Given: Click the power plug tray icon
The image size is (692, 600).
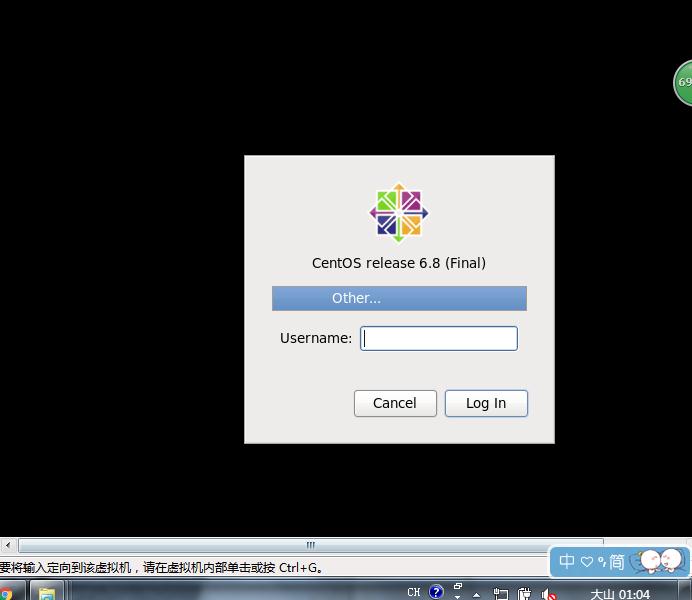Looking at the screenshot, I should (524, 594).
